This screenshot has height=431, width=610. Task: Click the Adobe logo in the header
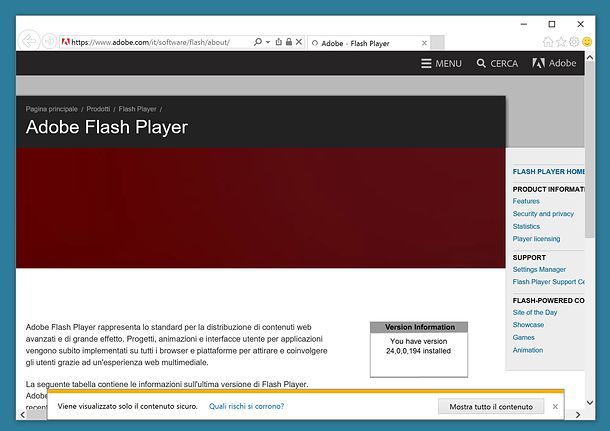click(554, 63)
